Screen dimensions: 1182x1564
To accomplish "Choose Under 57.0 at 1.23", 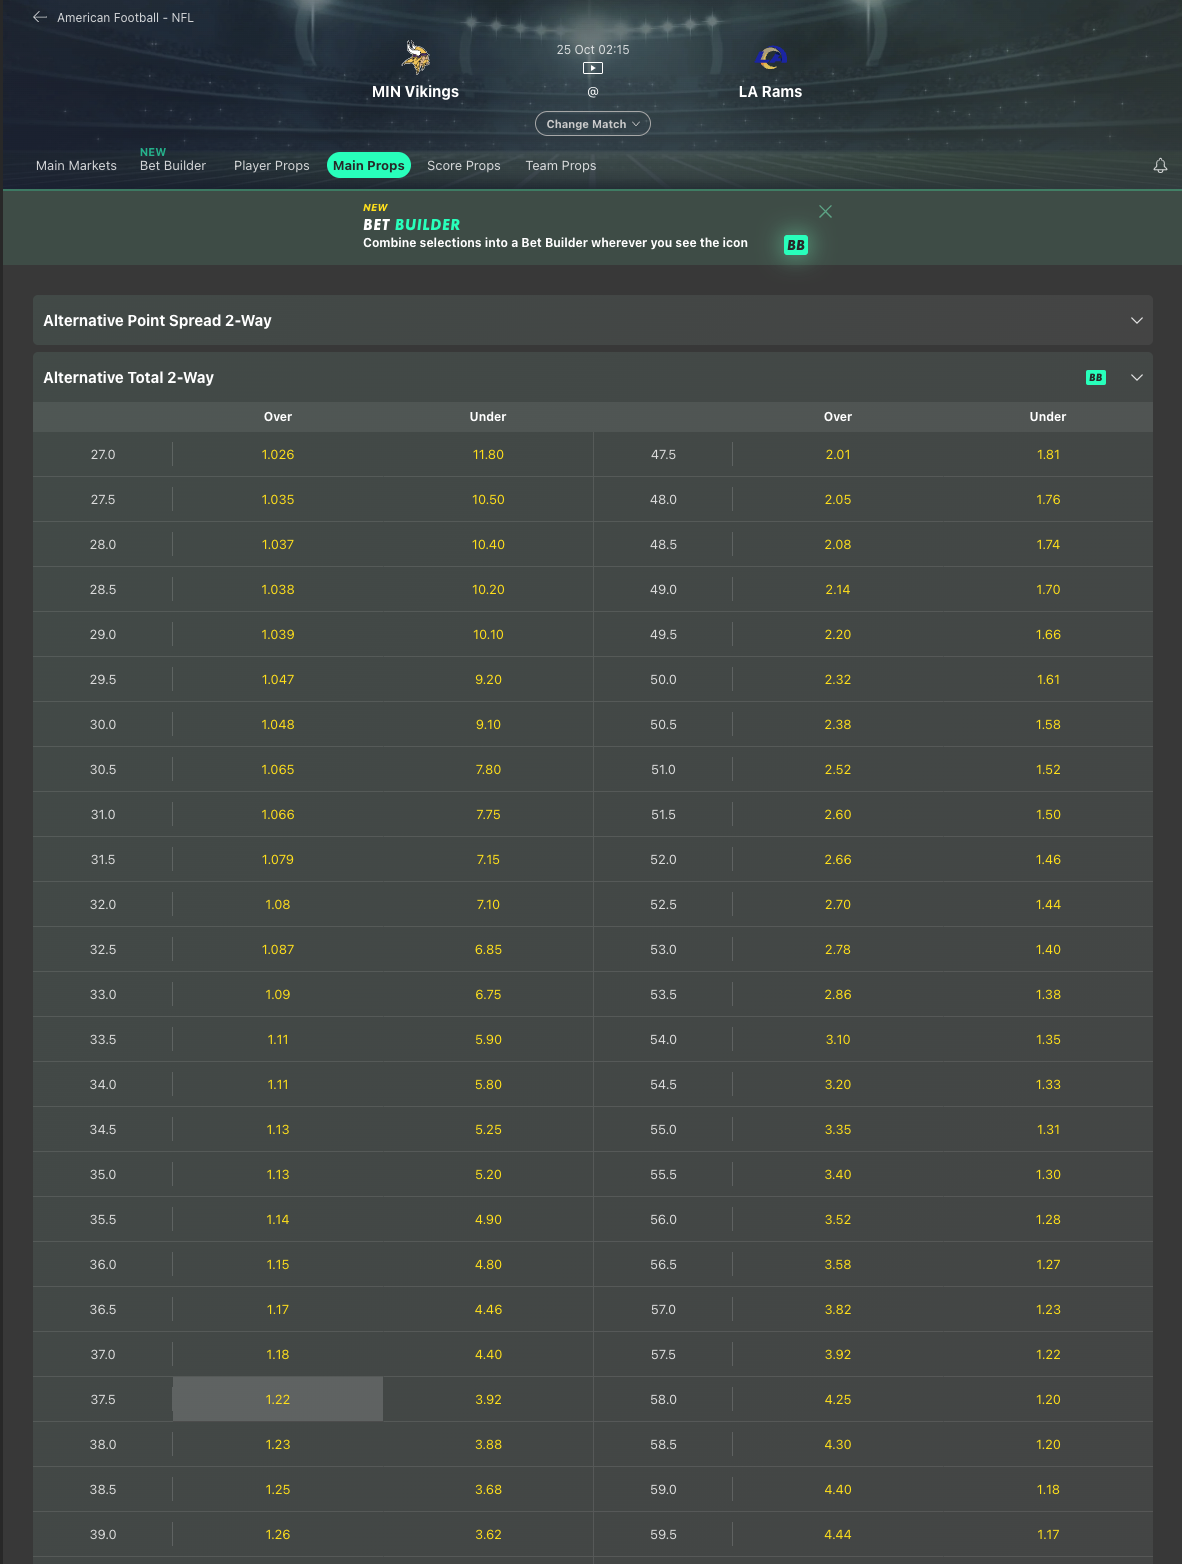I will (1048, 1309).
